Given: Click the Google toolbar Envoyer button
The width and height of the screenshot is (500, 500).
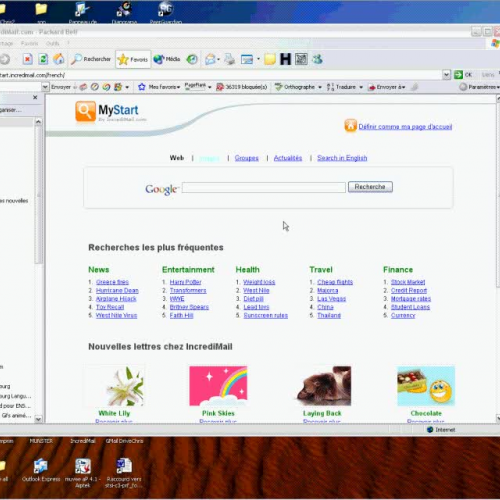Looking at the screenshot, I should [x=61, y=87].
